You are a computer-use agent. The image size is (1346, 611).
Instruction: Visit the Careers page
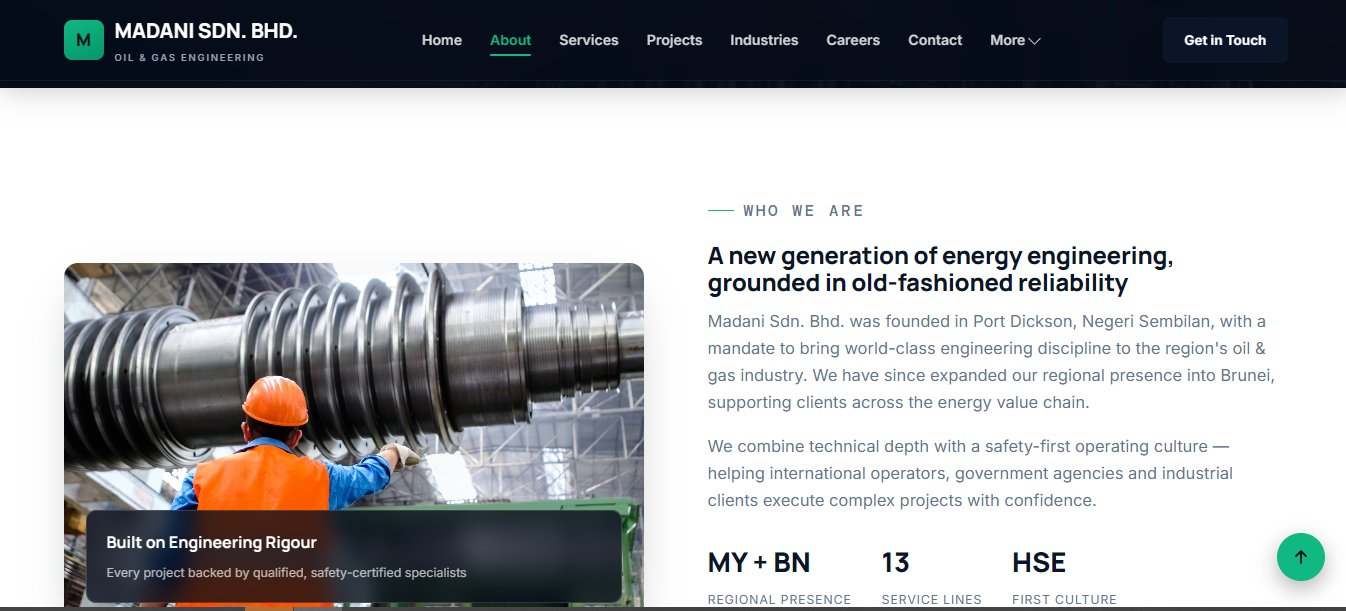(853, 40)
